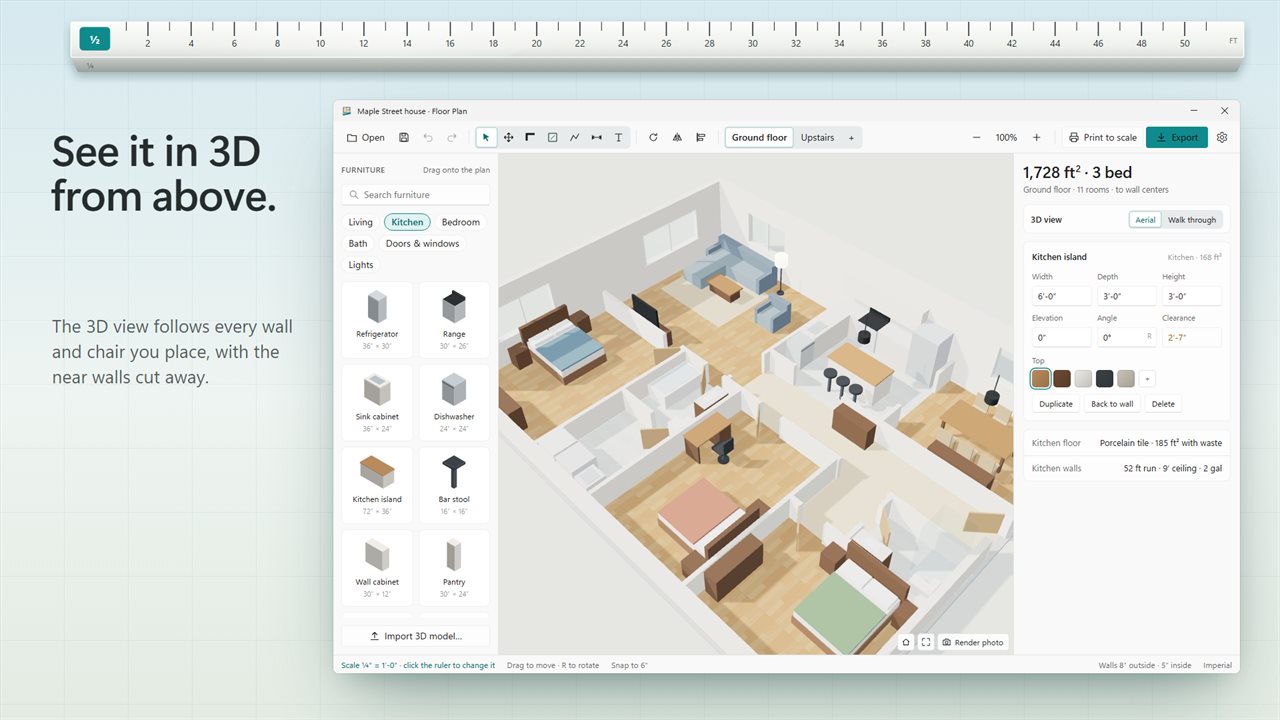Switch 3D view to Aerial
Viewport: 1280px width, 720px height.
pos(1145,220)
